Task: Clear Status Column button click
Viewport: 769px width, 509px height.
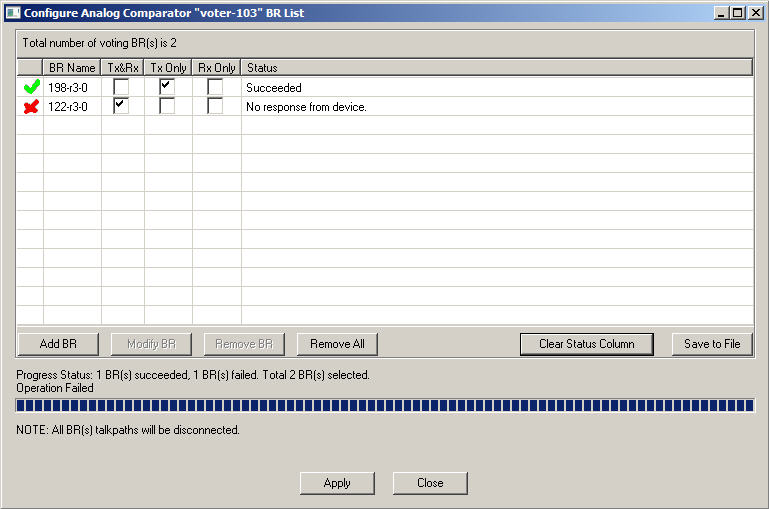Action: pos(586,344)
